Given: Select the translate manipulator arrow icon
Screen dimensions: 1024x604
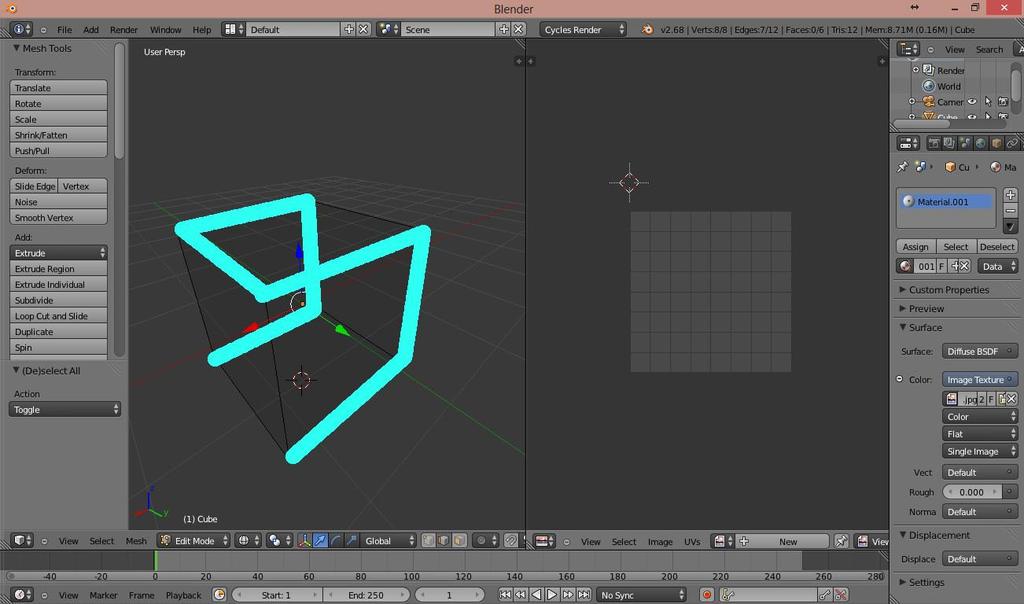Looking at the screenshot, I should click(x=320, y=541).
